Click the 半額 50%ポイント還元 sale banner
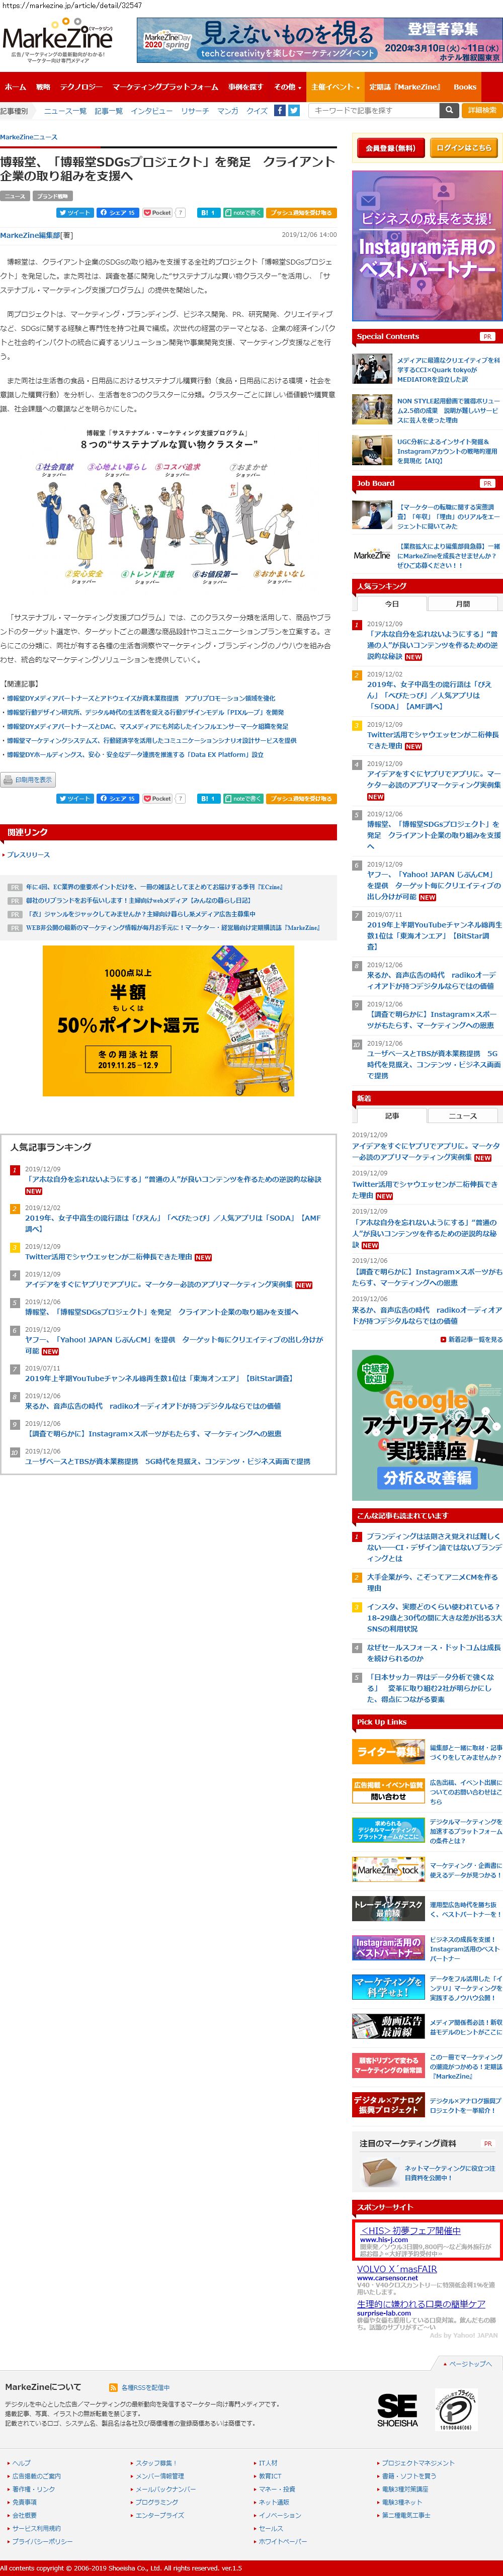The image size is (503, 2576). (168, 1020)
